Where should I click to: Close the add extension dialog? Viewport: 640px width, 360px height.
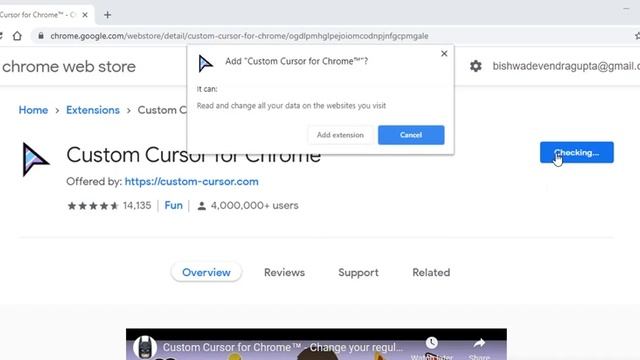click(444, 53)
